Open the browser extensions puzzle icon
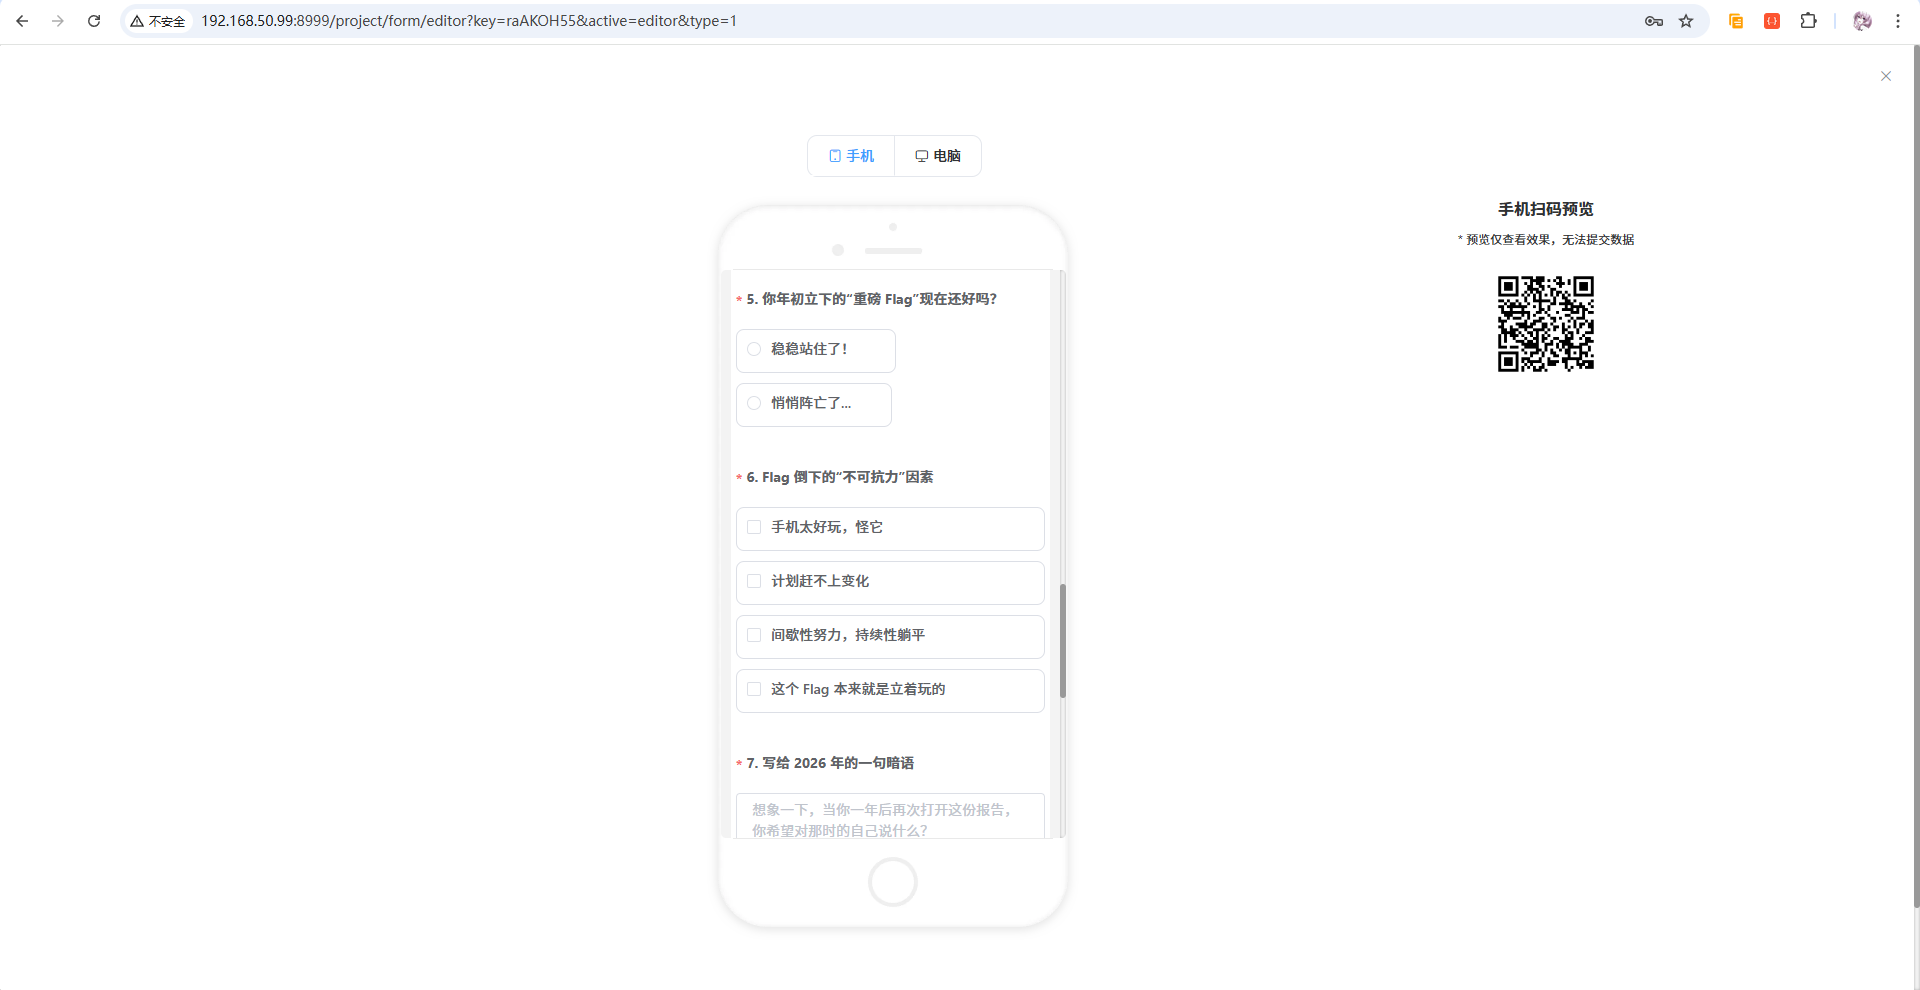The width and height of the screenshot is (1920, 990). [1808, 21]
